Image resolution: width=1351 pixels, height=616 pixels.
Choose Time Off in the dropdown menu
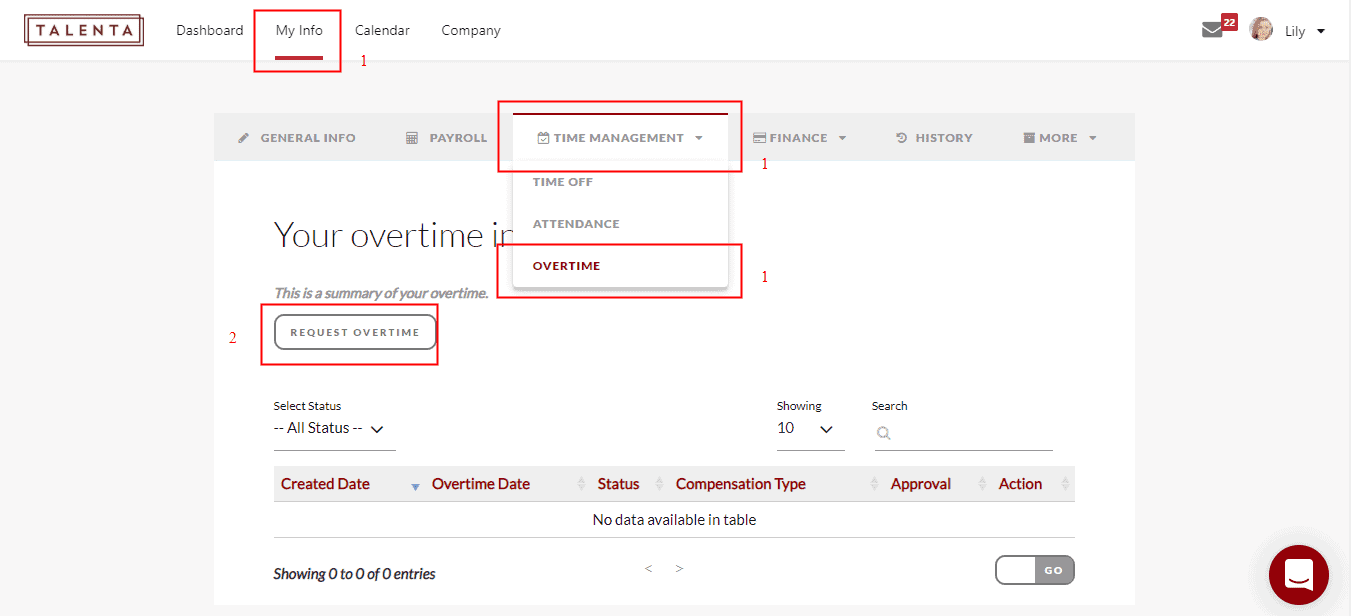tap(562, 182)
